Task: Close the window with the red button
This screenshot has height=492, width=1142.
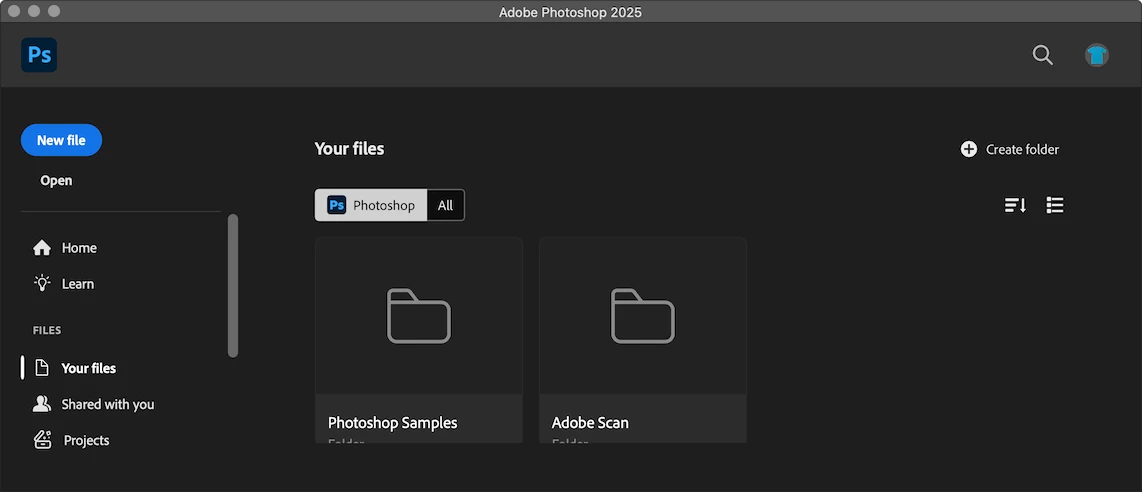Action: (14, 11)
